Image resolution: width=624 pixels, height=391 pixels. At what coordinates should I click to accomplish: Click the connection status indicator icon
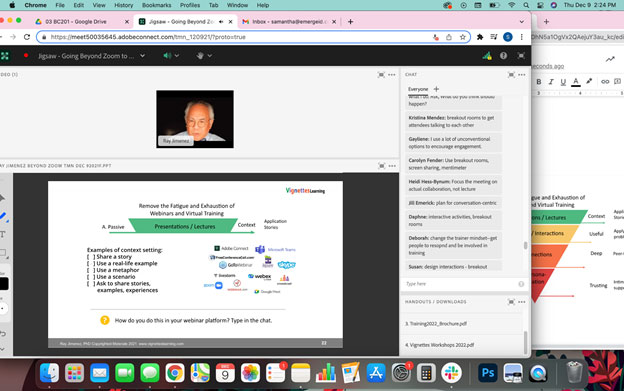(x=487, y=56)
